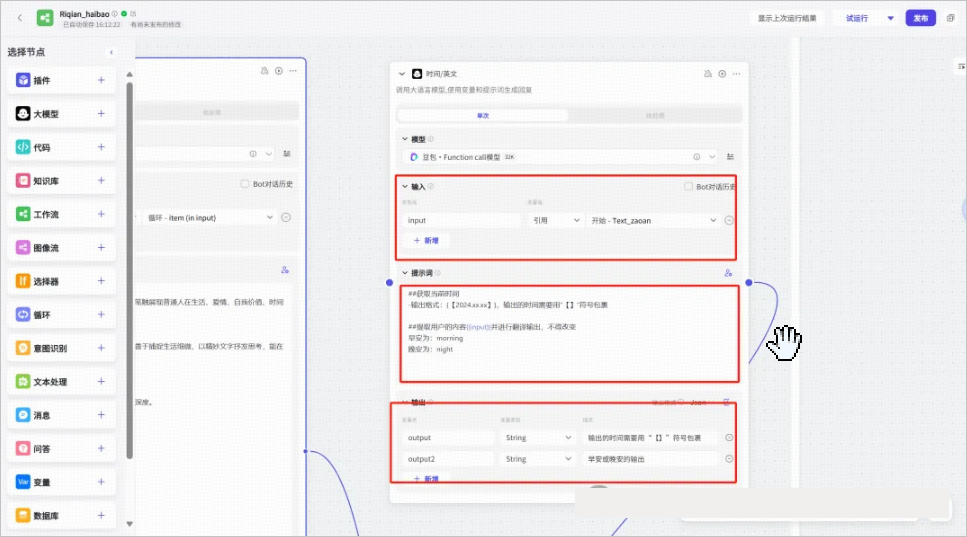Click the prompt library icon beside 提示词
This screenshot has width=967, height=537.
tap(728, 273)
